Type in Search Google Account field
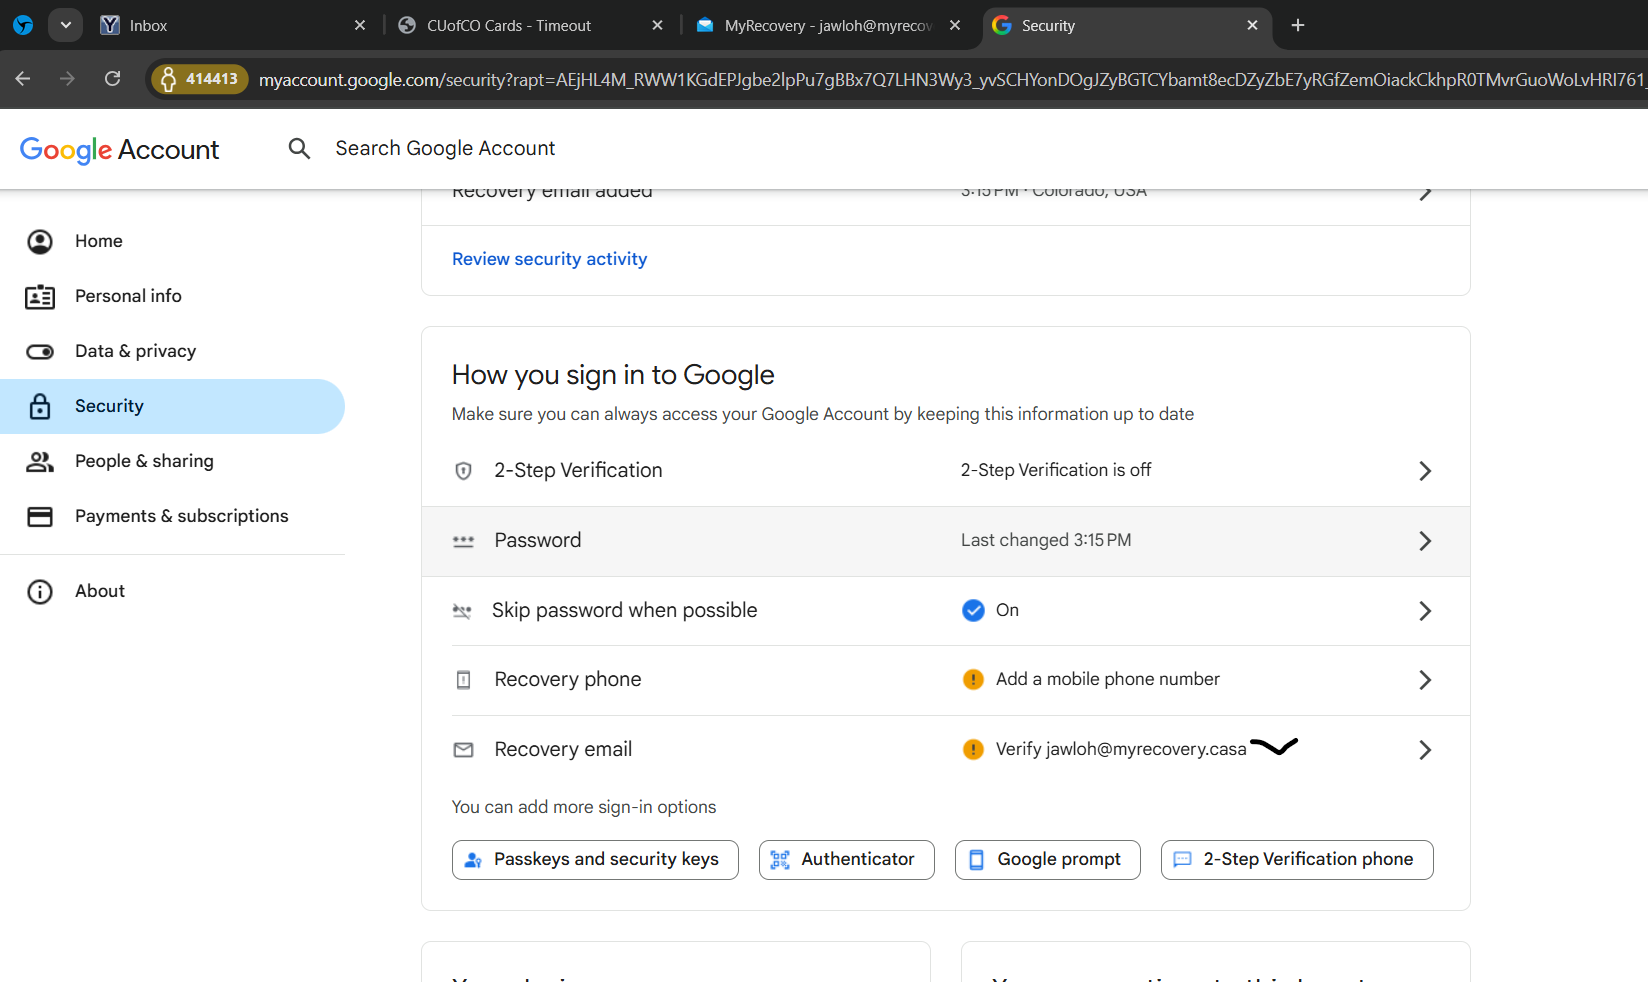This screenshot has width=1648, height=982. (x=445, y=149)
